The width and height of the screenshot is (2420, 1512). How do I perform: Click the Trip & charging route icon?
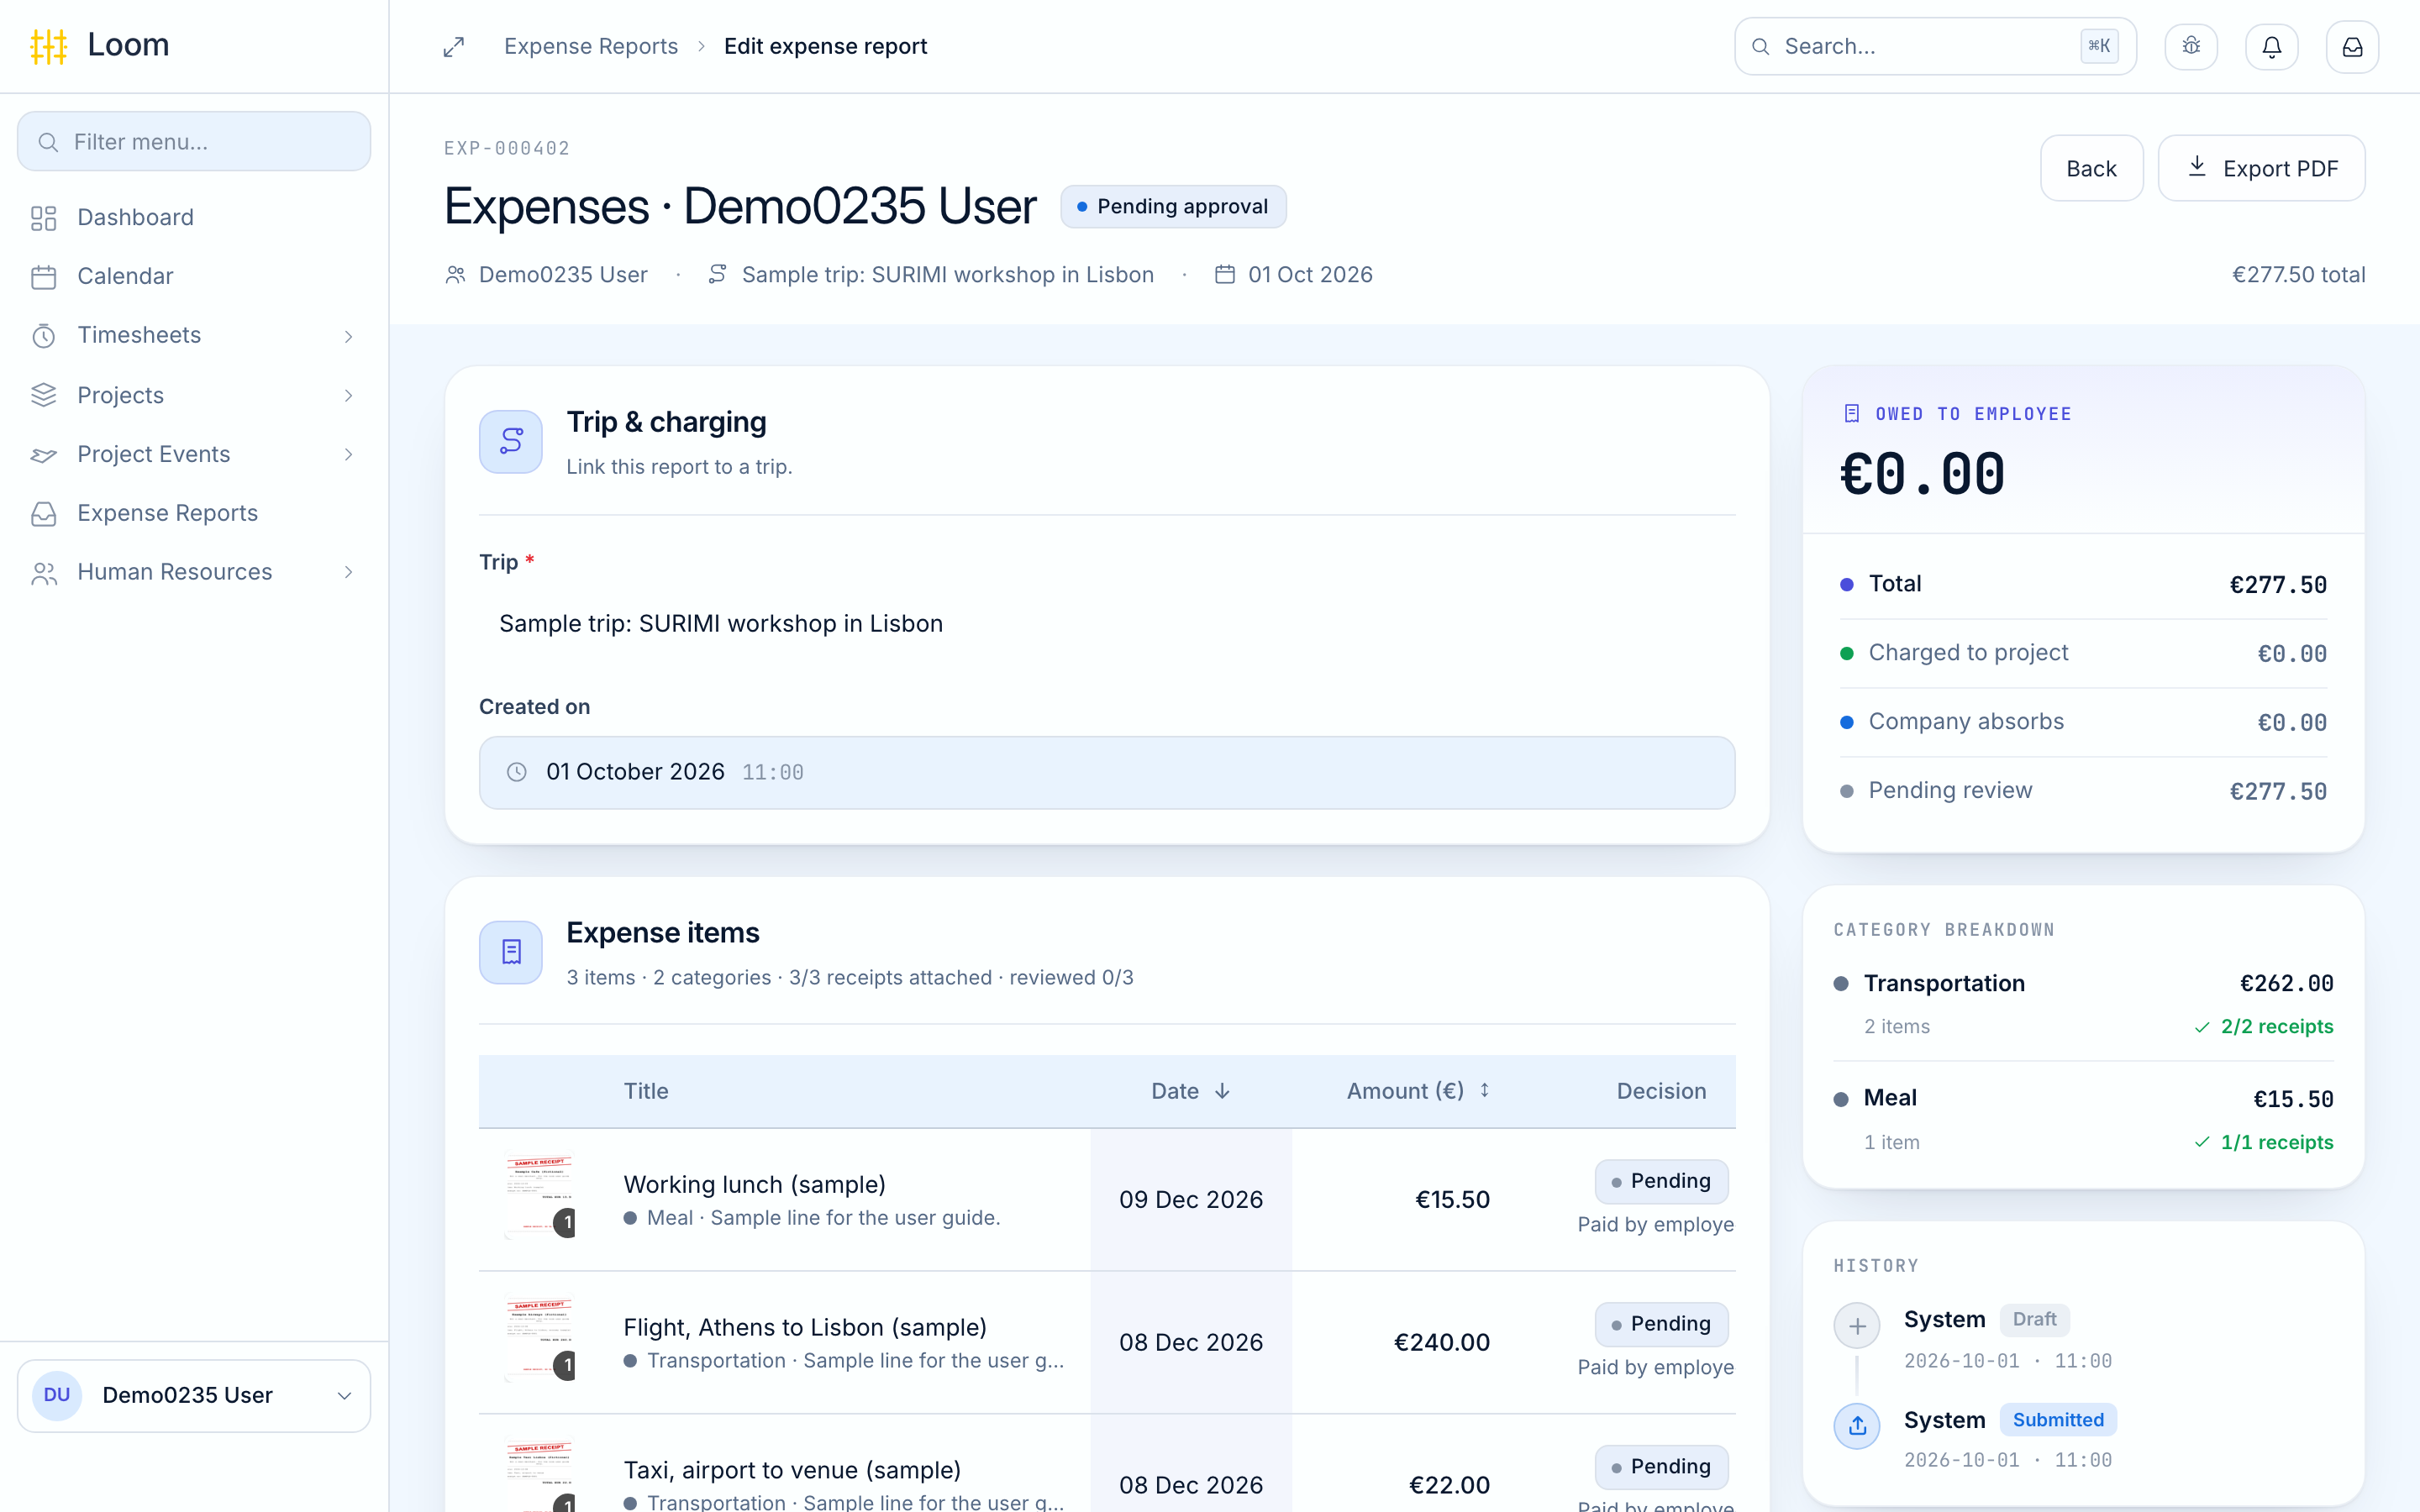point(511,441)
